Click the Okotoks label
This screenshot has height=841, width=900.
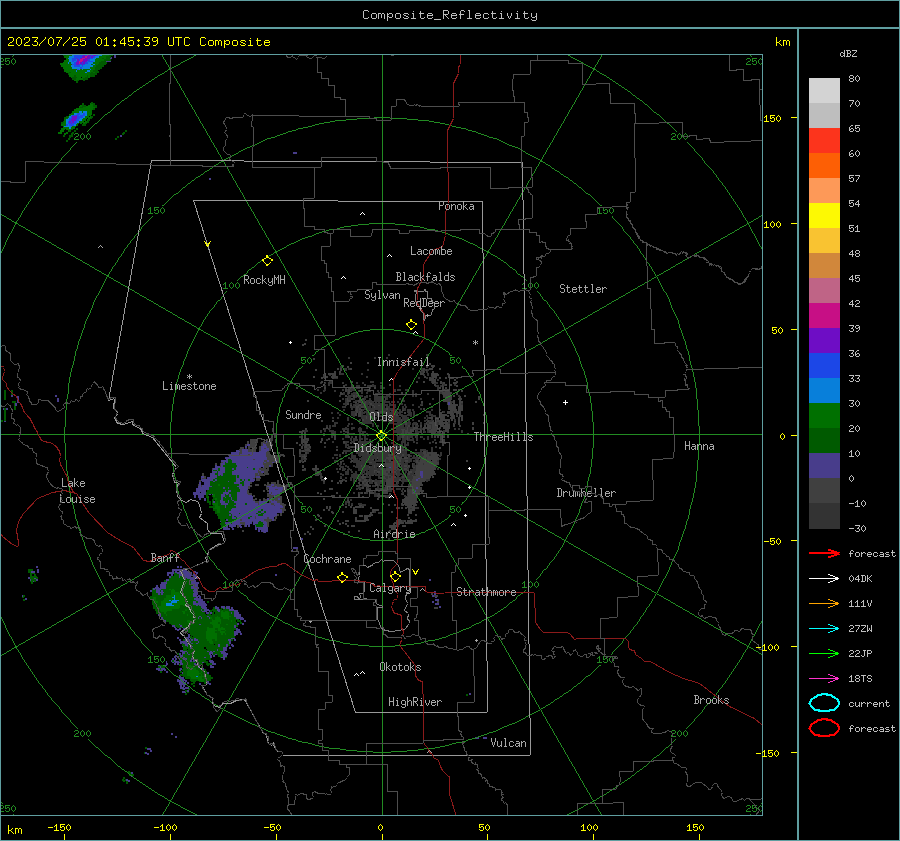[x=400, y=667]
